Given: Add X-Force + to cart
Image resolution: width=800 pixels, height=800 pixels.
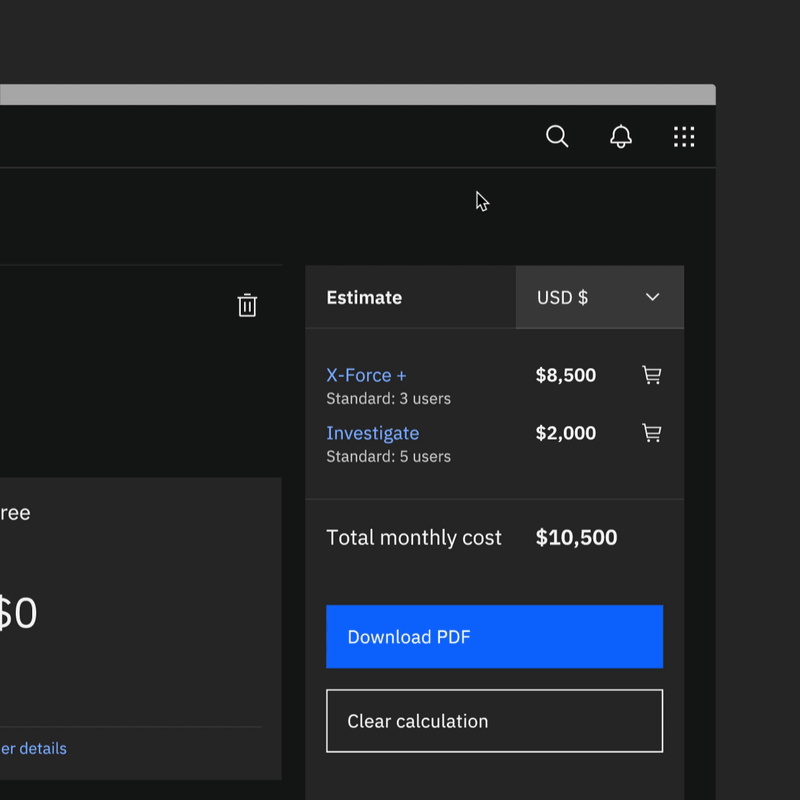Looking at the screenshot, I should (652, 375).
